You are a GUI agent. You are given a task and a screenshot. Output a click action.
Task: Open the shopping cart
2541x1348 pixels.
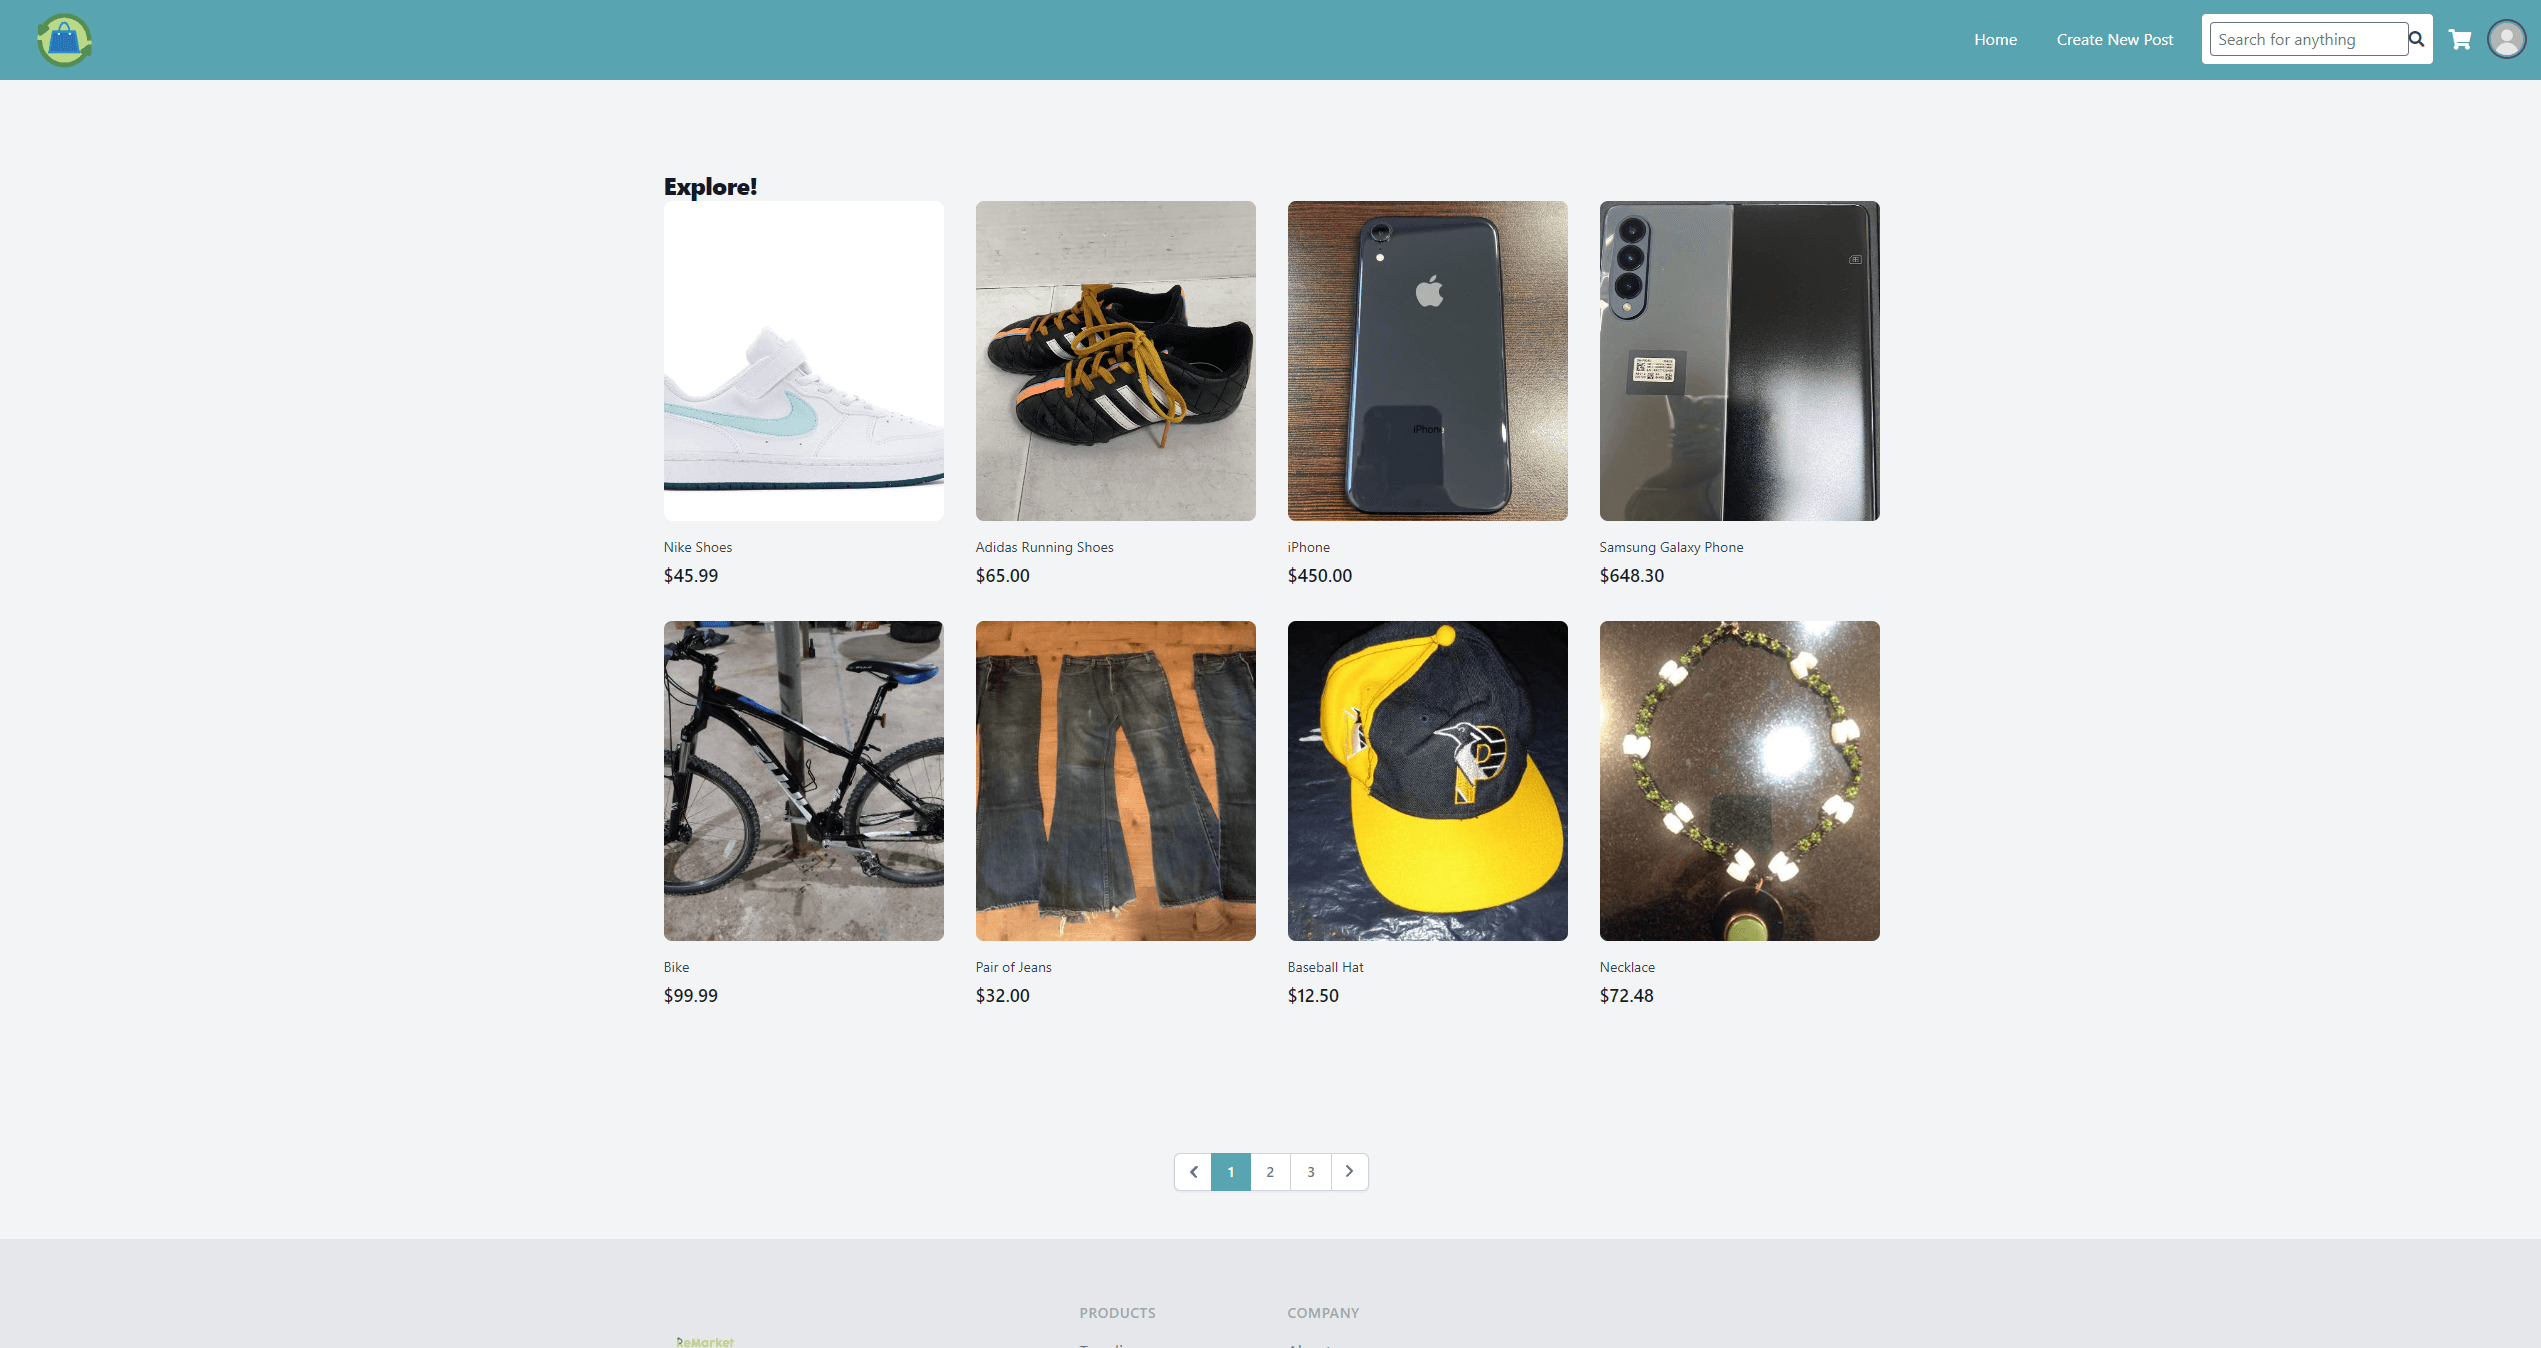[2460, 40]
